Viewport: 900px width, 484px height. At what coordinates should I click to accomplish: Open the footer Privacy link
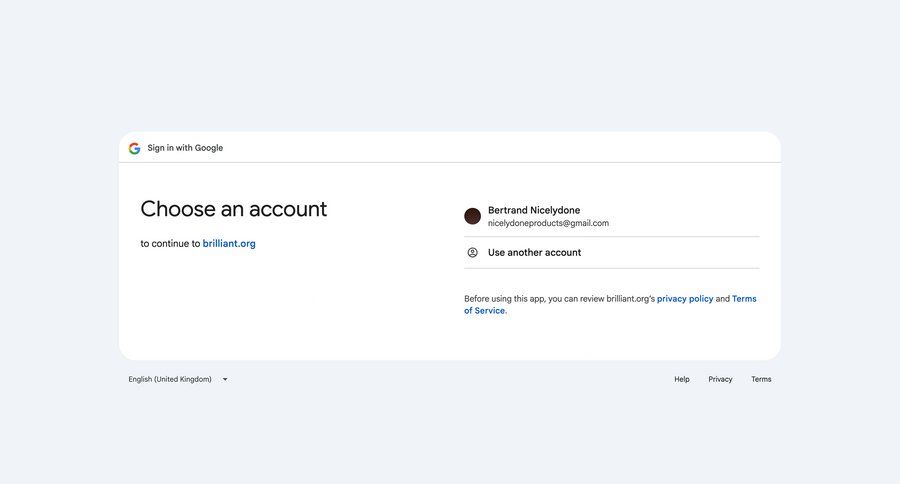coord(720,380)
